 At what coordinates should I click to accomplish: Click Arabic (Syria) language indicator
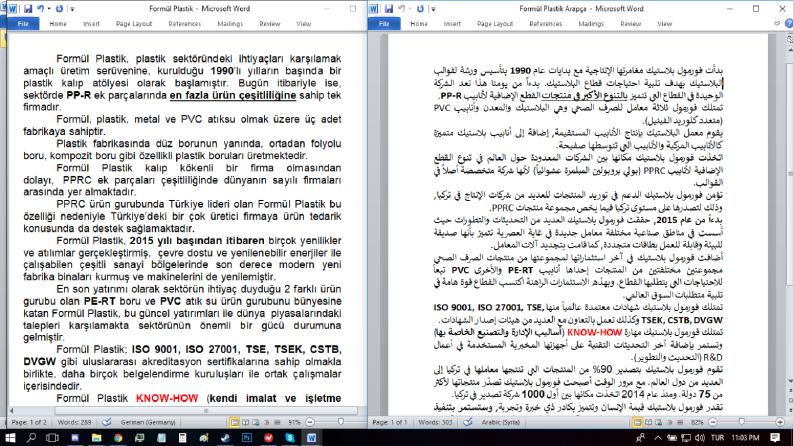[501, 422]
